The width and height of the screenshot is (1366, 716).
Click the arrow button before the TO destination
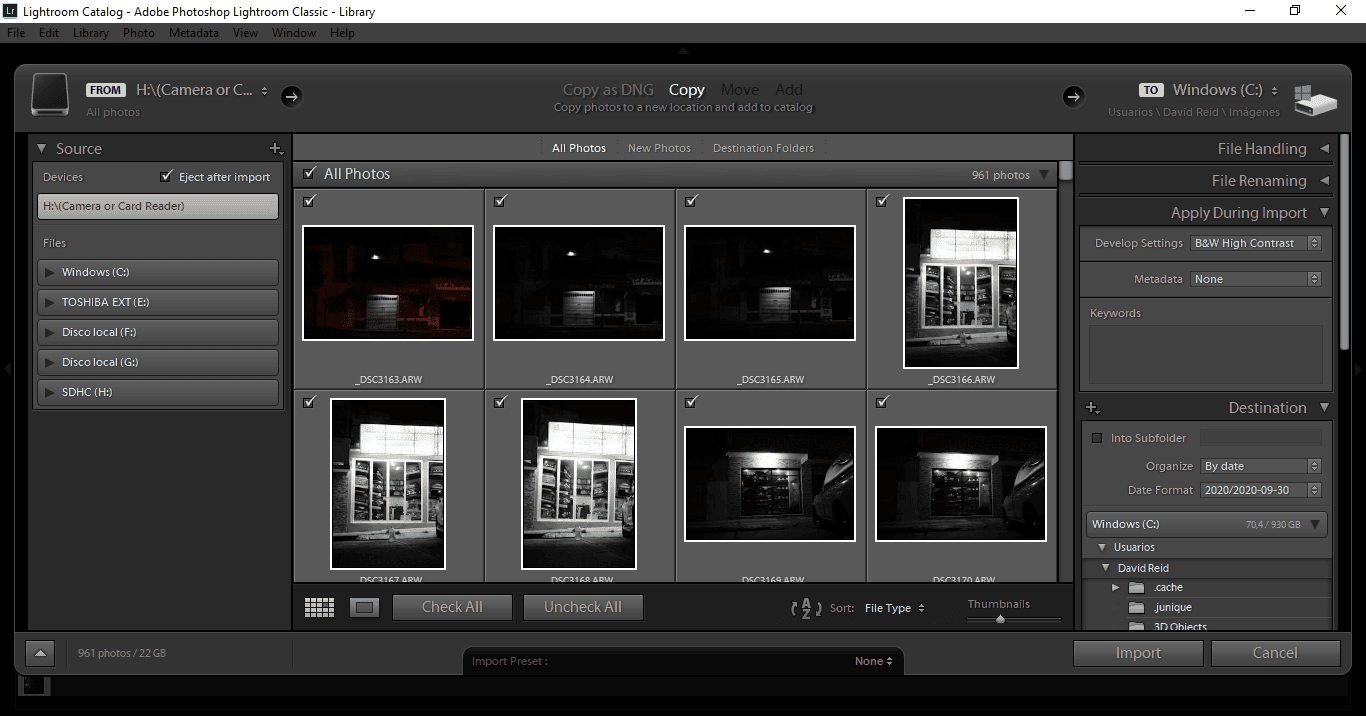coord(1073,96)
